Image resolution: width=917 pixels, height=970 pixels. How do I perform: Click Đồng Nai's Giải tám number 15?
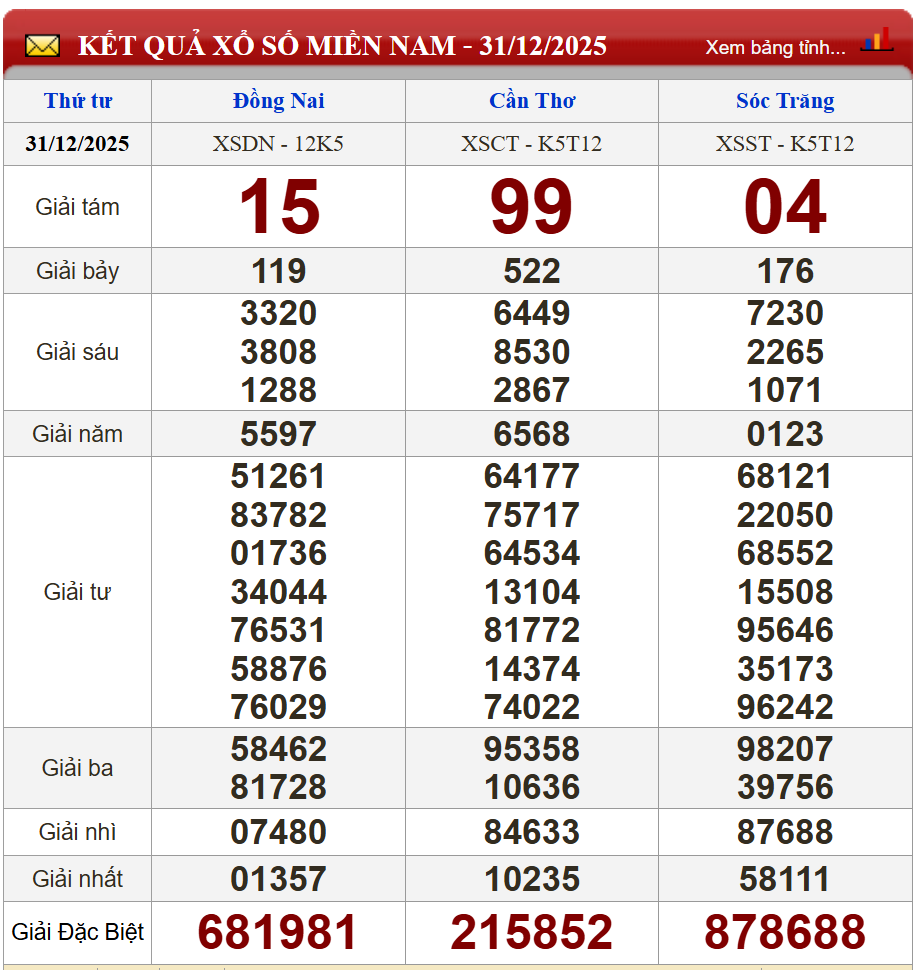[279, 208]
